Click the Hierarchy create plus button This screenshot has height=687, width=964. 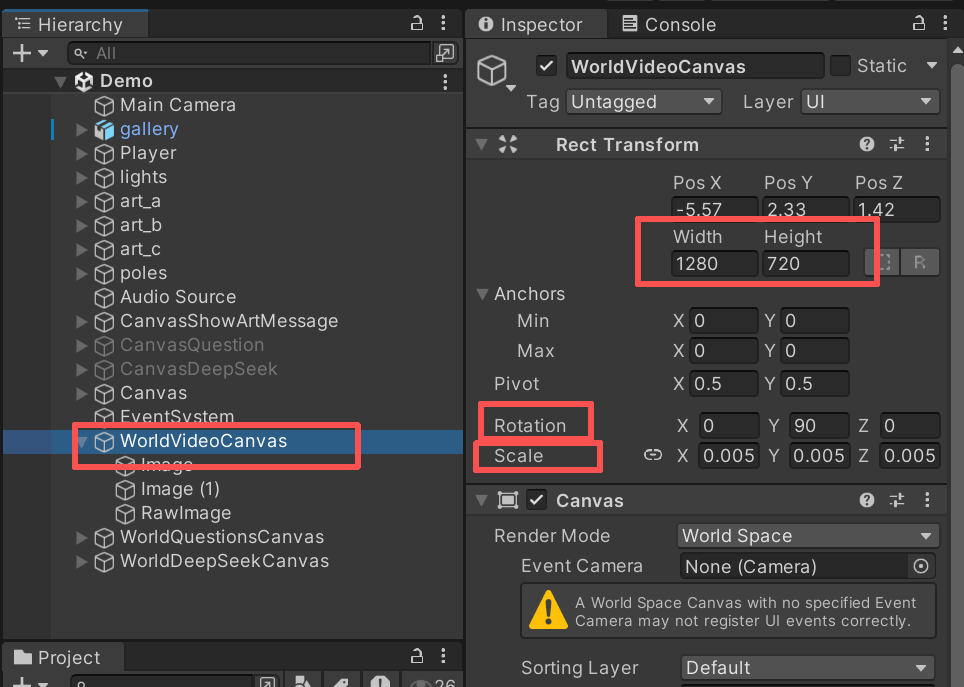tap(22, 53)
